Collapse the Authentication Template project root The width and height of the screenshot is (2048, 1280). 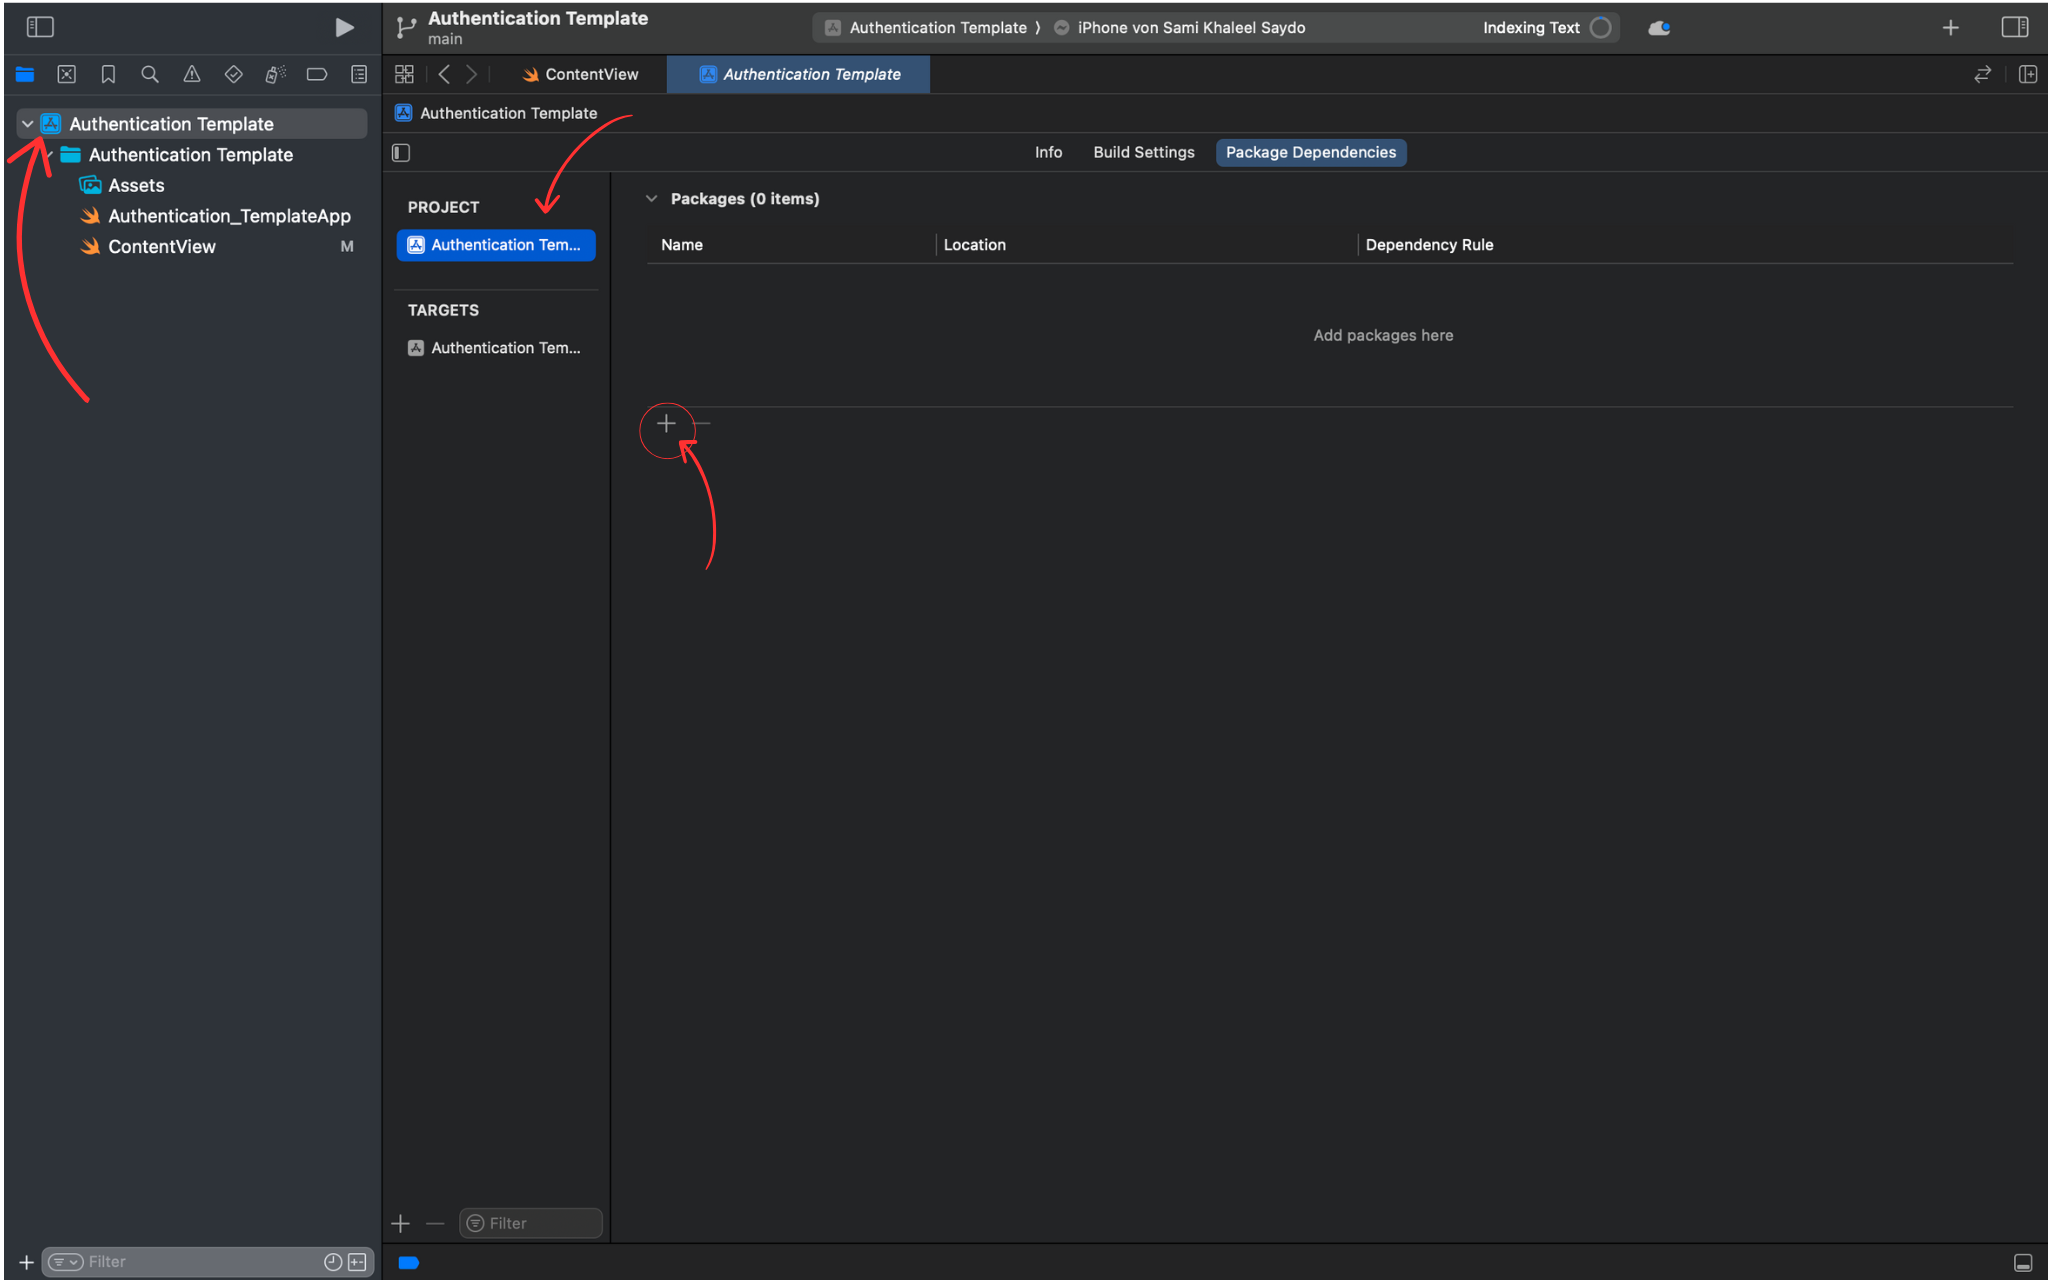click(28, 124)
